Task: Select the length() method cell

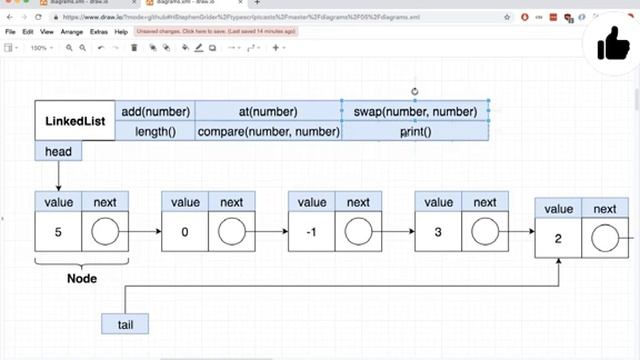Action: coord(156,131)
